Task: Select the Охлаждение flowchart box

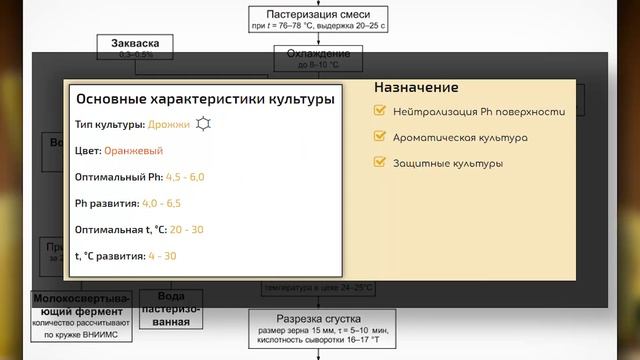Action: [318, 58]
